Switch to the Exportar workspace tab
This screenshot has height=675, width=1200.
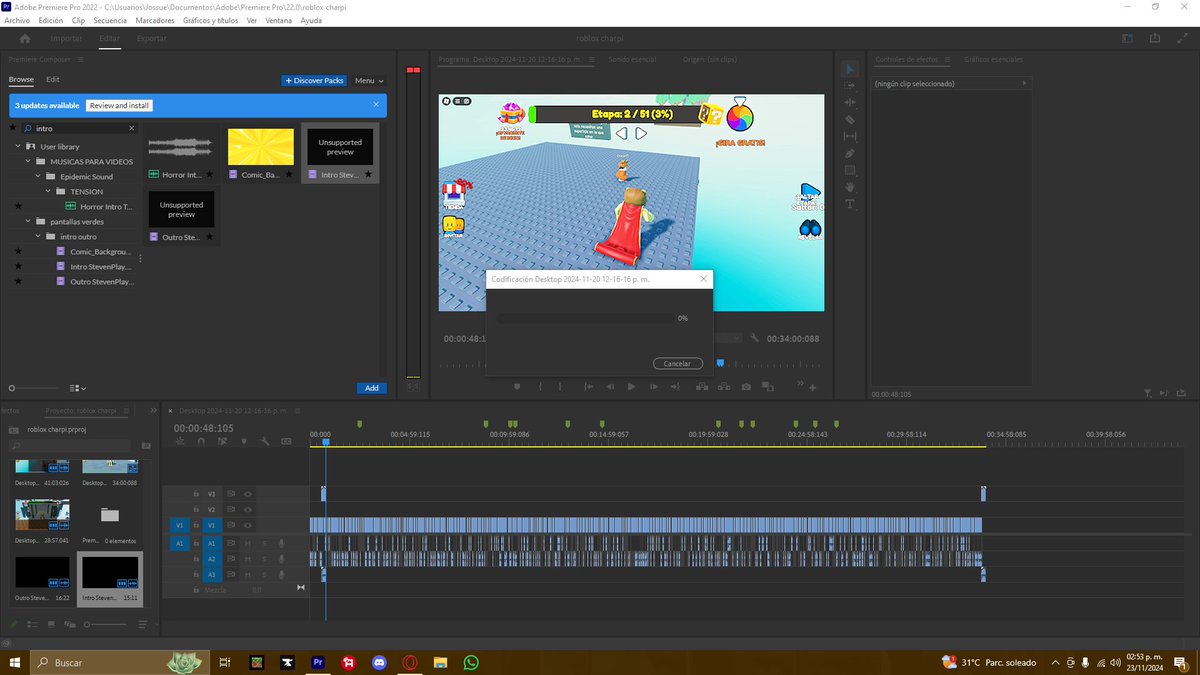coord(152,38)
